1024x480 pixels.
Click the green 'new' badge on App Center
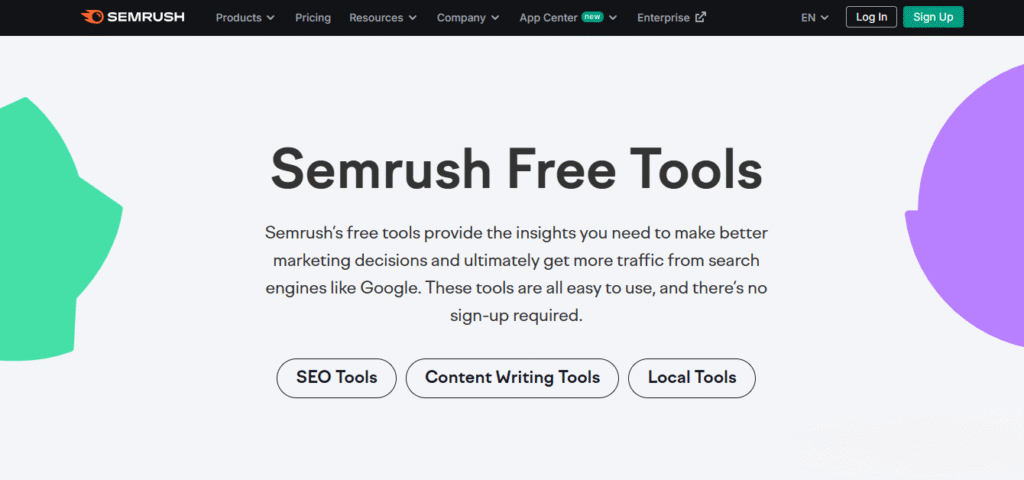coord(592,17)
